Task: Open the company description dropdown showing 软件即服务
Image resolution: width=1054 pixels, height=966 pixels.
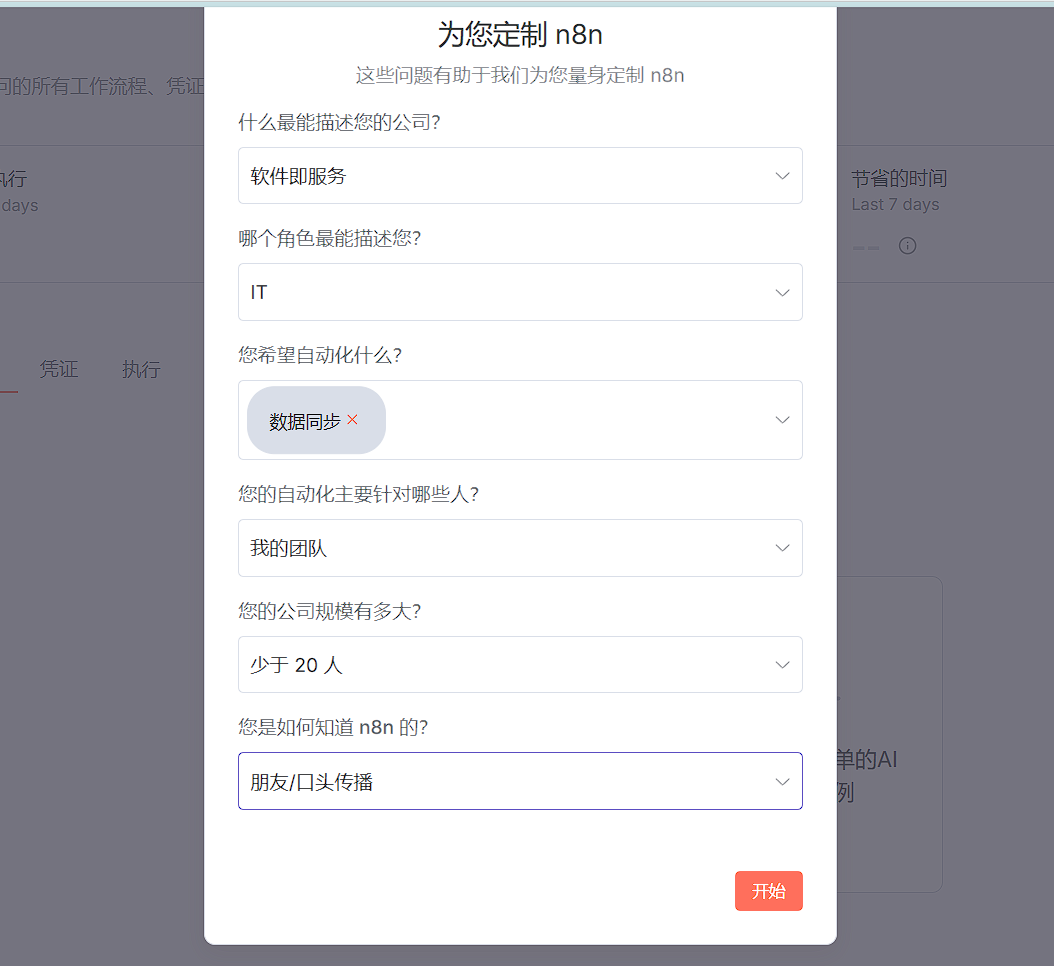Action: [x=520, y=175]
